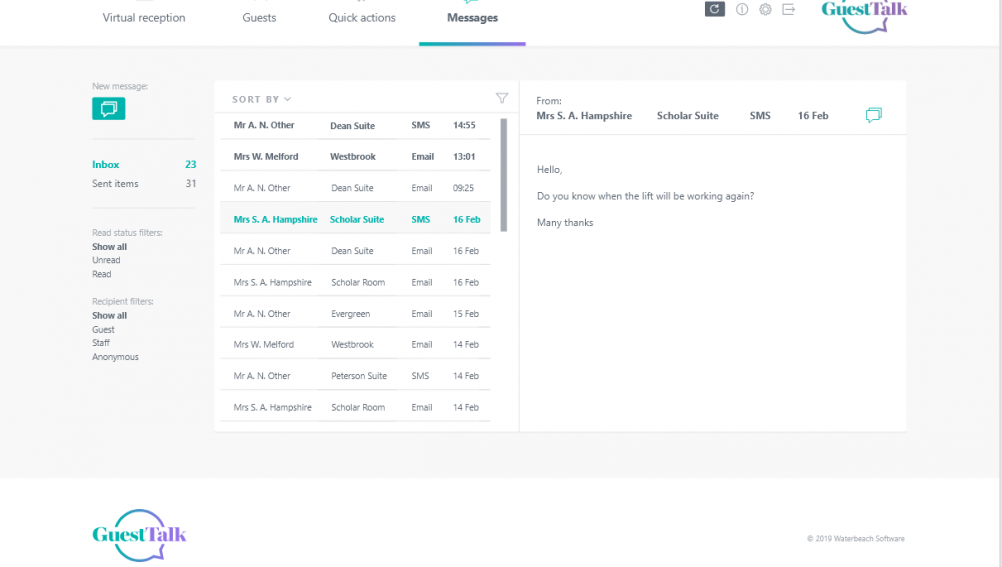Switch to the Guests tab
1002x567 pixels.
click(x=259, y=18)
